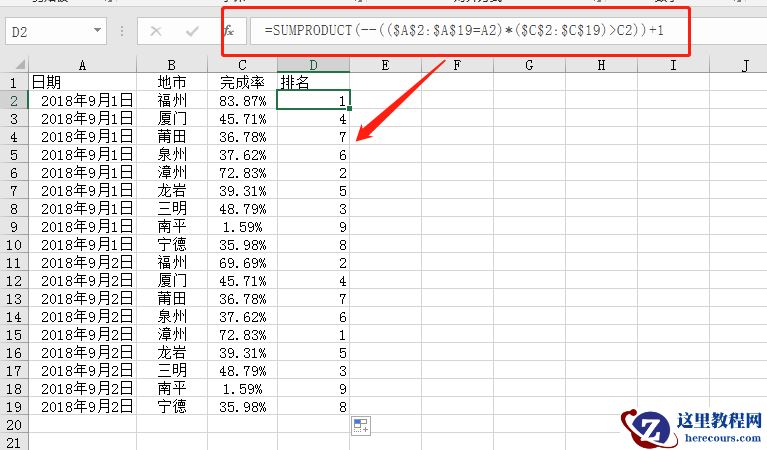This screenshot has width=767, height=450.
Task: Click the 厦门 cell in row 3
Action: (172, 118)
